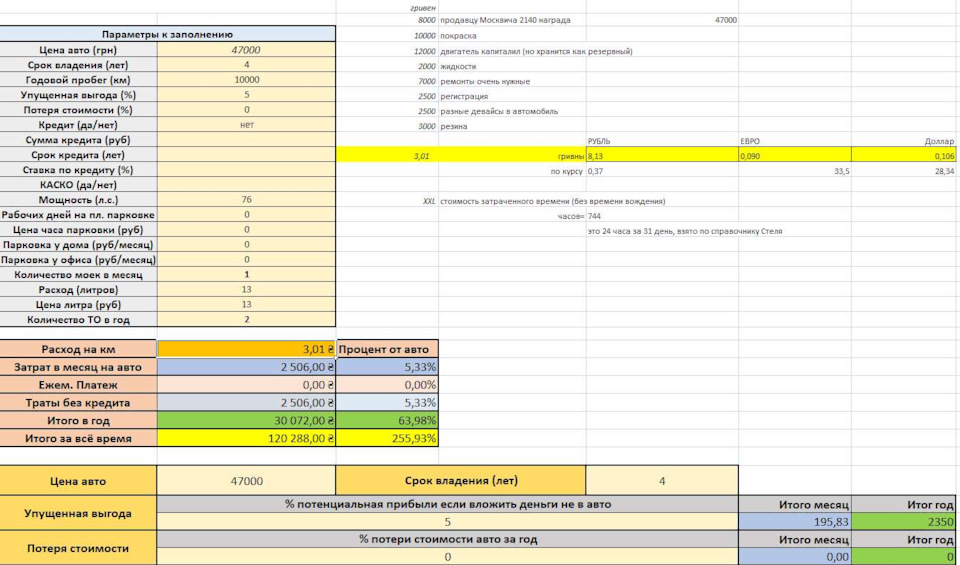The height and width of the screenshot is (565, 960).
Task: Select the 'Кредит (да/нет)' value cell 'нет'
Action: coord(246,125)
